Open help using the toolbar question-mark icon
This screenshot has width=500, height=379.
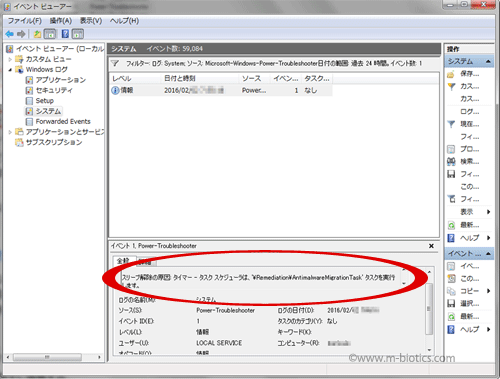[65, 34]
